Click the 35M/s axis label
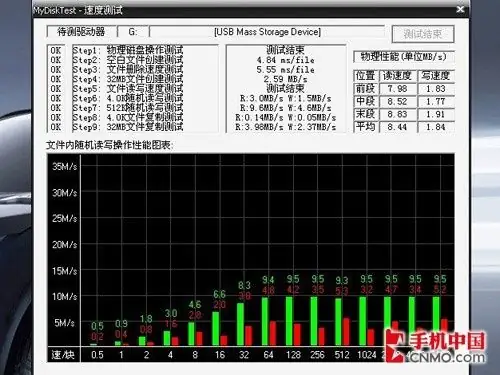The height and width of the screenshot is (375, 500). (x=65, y=166)
